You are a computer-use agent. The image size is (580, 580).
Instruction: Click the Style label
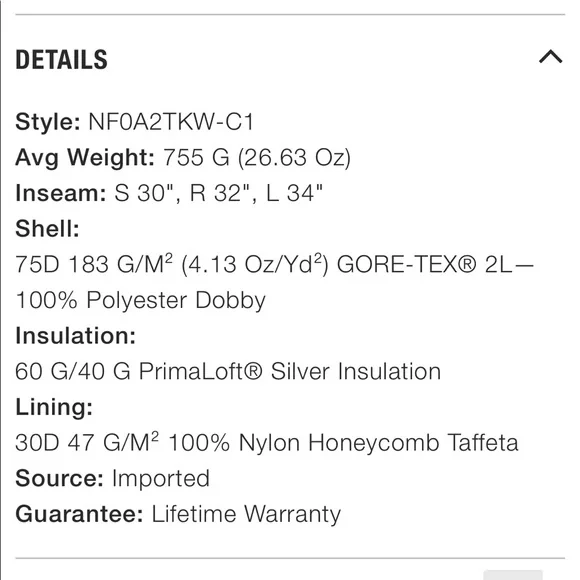[48, 122]
